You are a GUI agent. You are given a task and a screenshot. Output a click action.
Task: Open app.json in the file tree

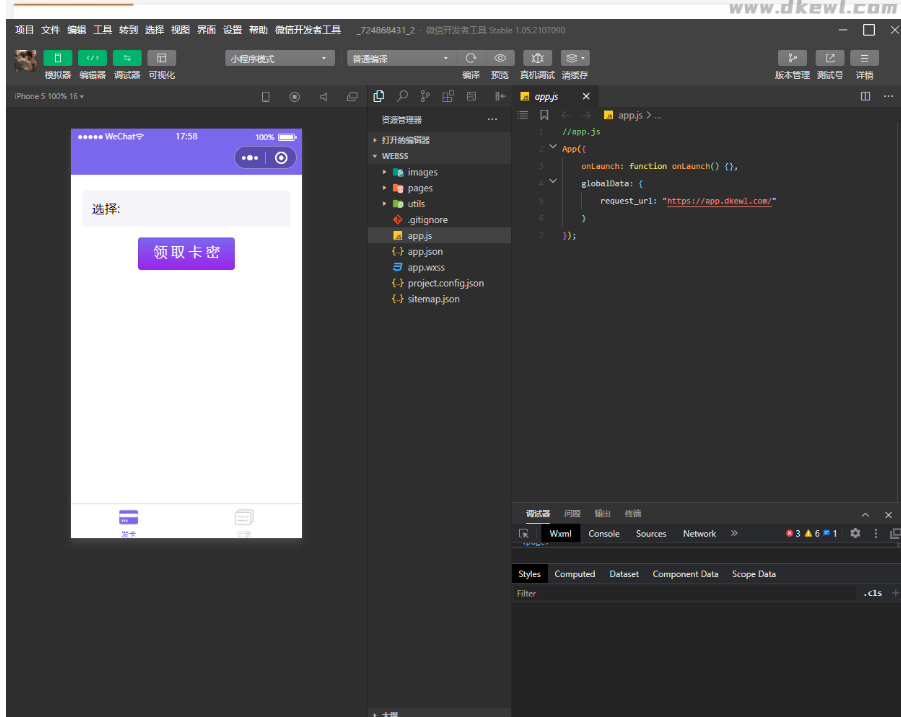click(x=424, y=252)
